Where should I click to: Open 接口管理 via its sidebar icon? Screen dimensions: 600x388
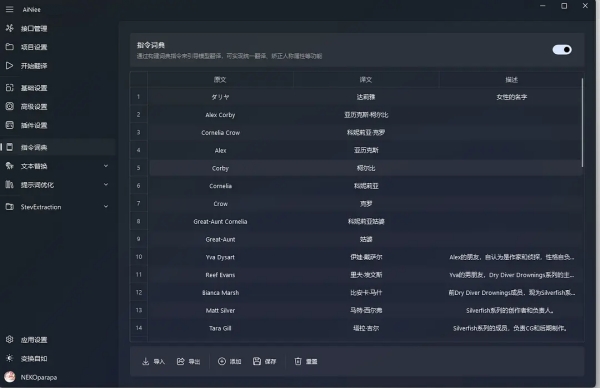(10, 28)
